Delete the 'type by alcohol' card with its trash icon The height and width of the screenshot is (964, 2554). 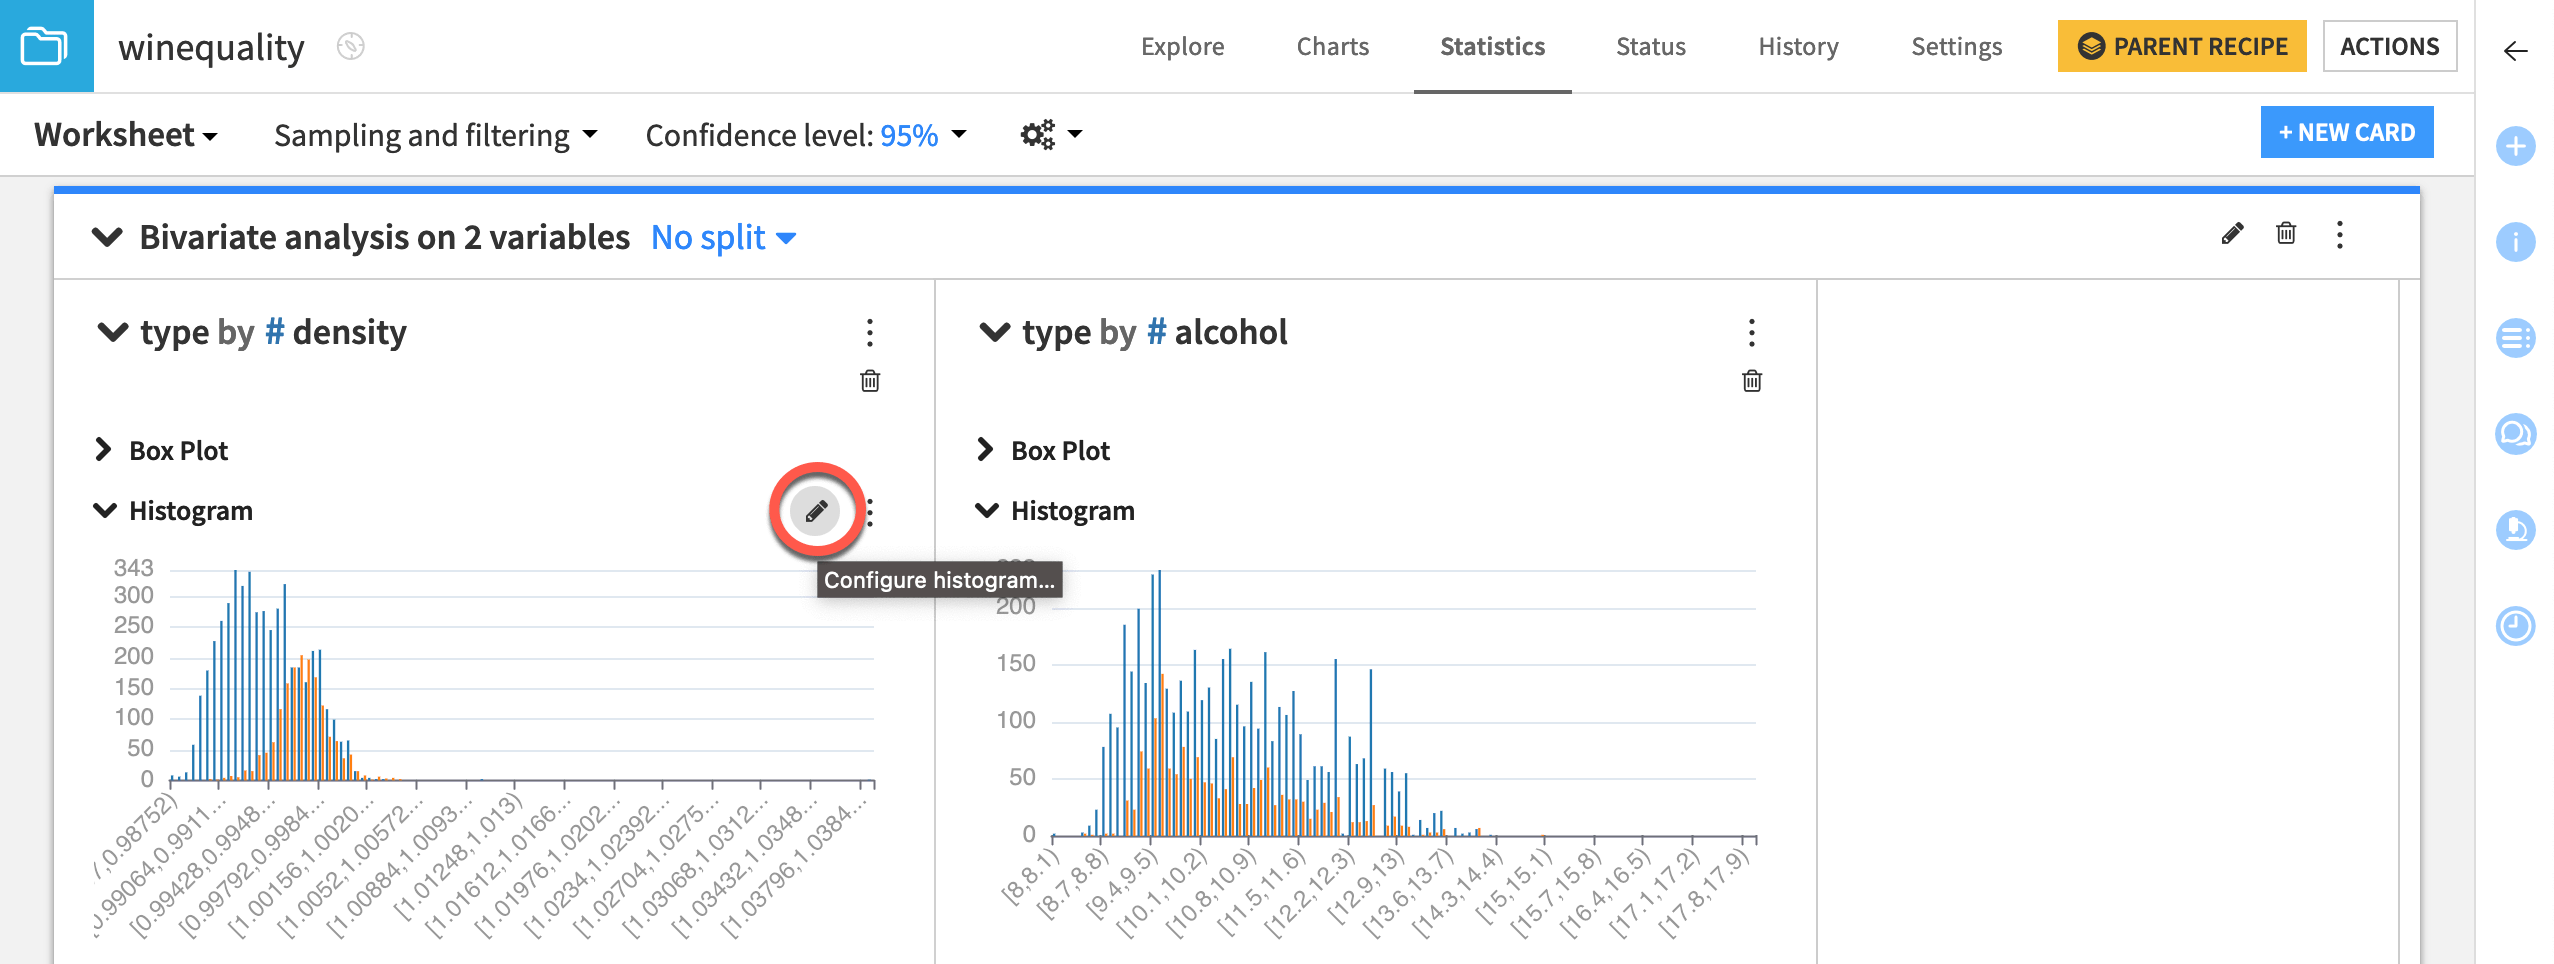pos(1750,380)
